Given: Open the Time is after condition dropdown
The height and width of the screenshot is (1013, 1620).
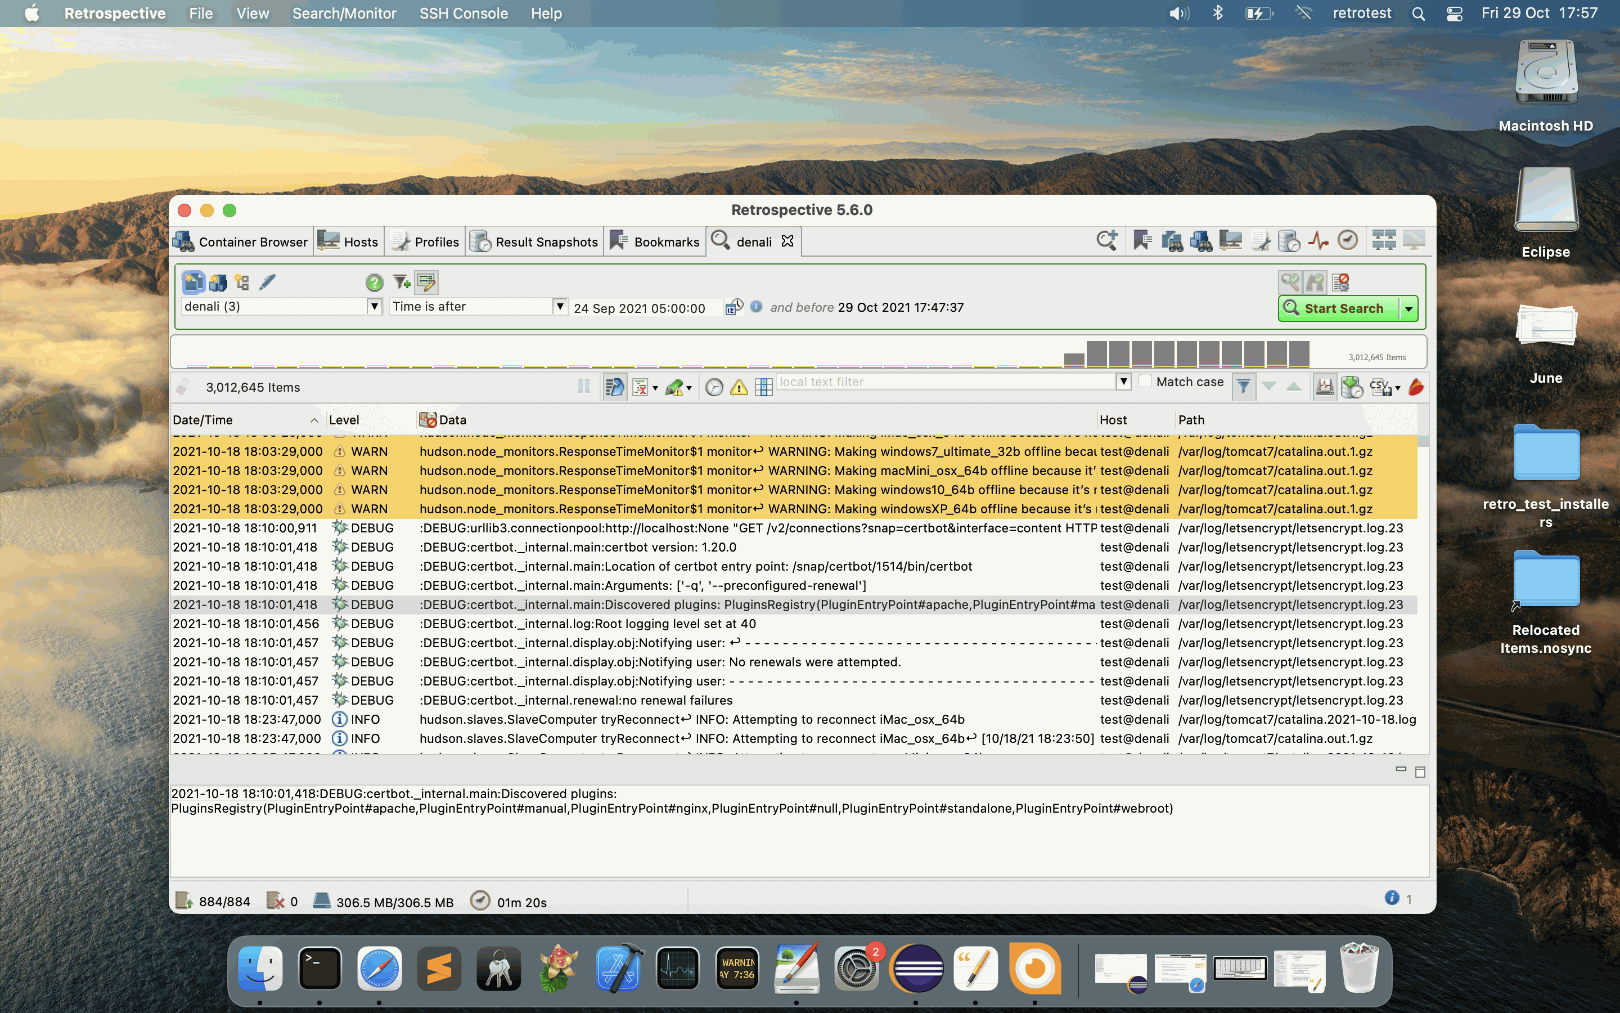Looking at the screenshot, I should click(560, 307).
